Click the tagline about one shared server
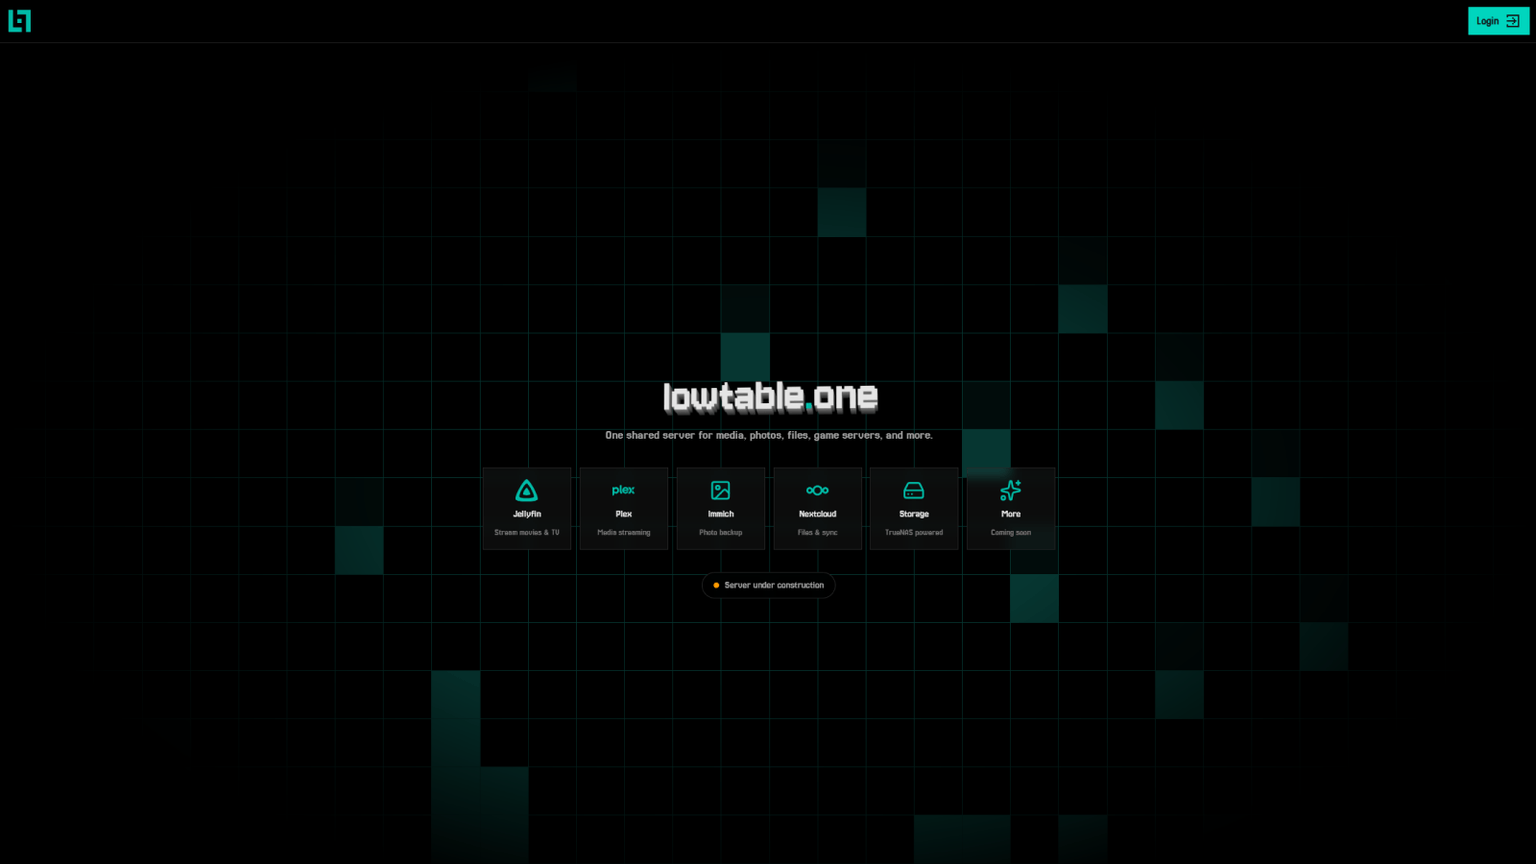The image size is (1536, 864). pos(768,435)
